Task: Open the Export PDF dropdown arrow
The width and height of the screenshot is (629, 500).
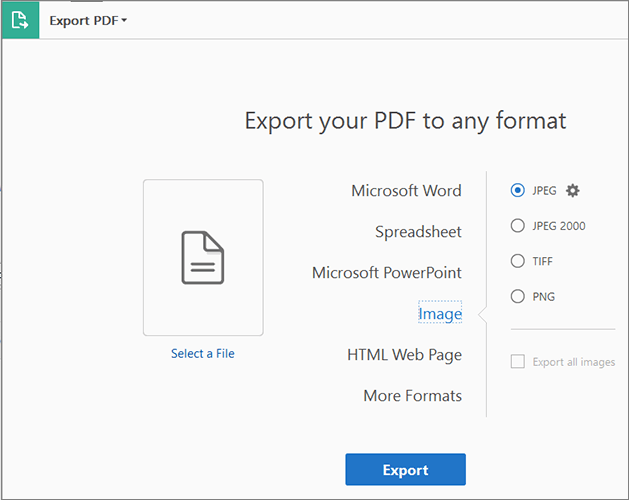Action: [124, 21]
